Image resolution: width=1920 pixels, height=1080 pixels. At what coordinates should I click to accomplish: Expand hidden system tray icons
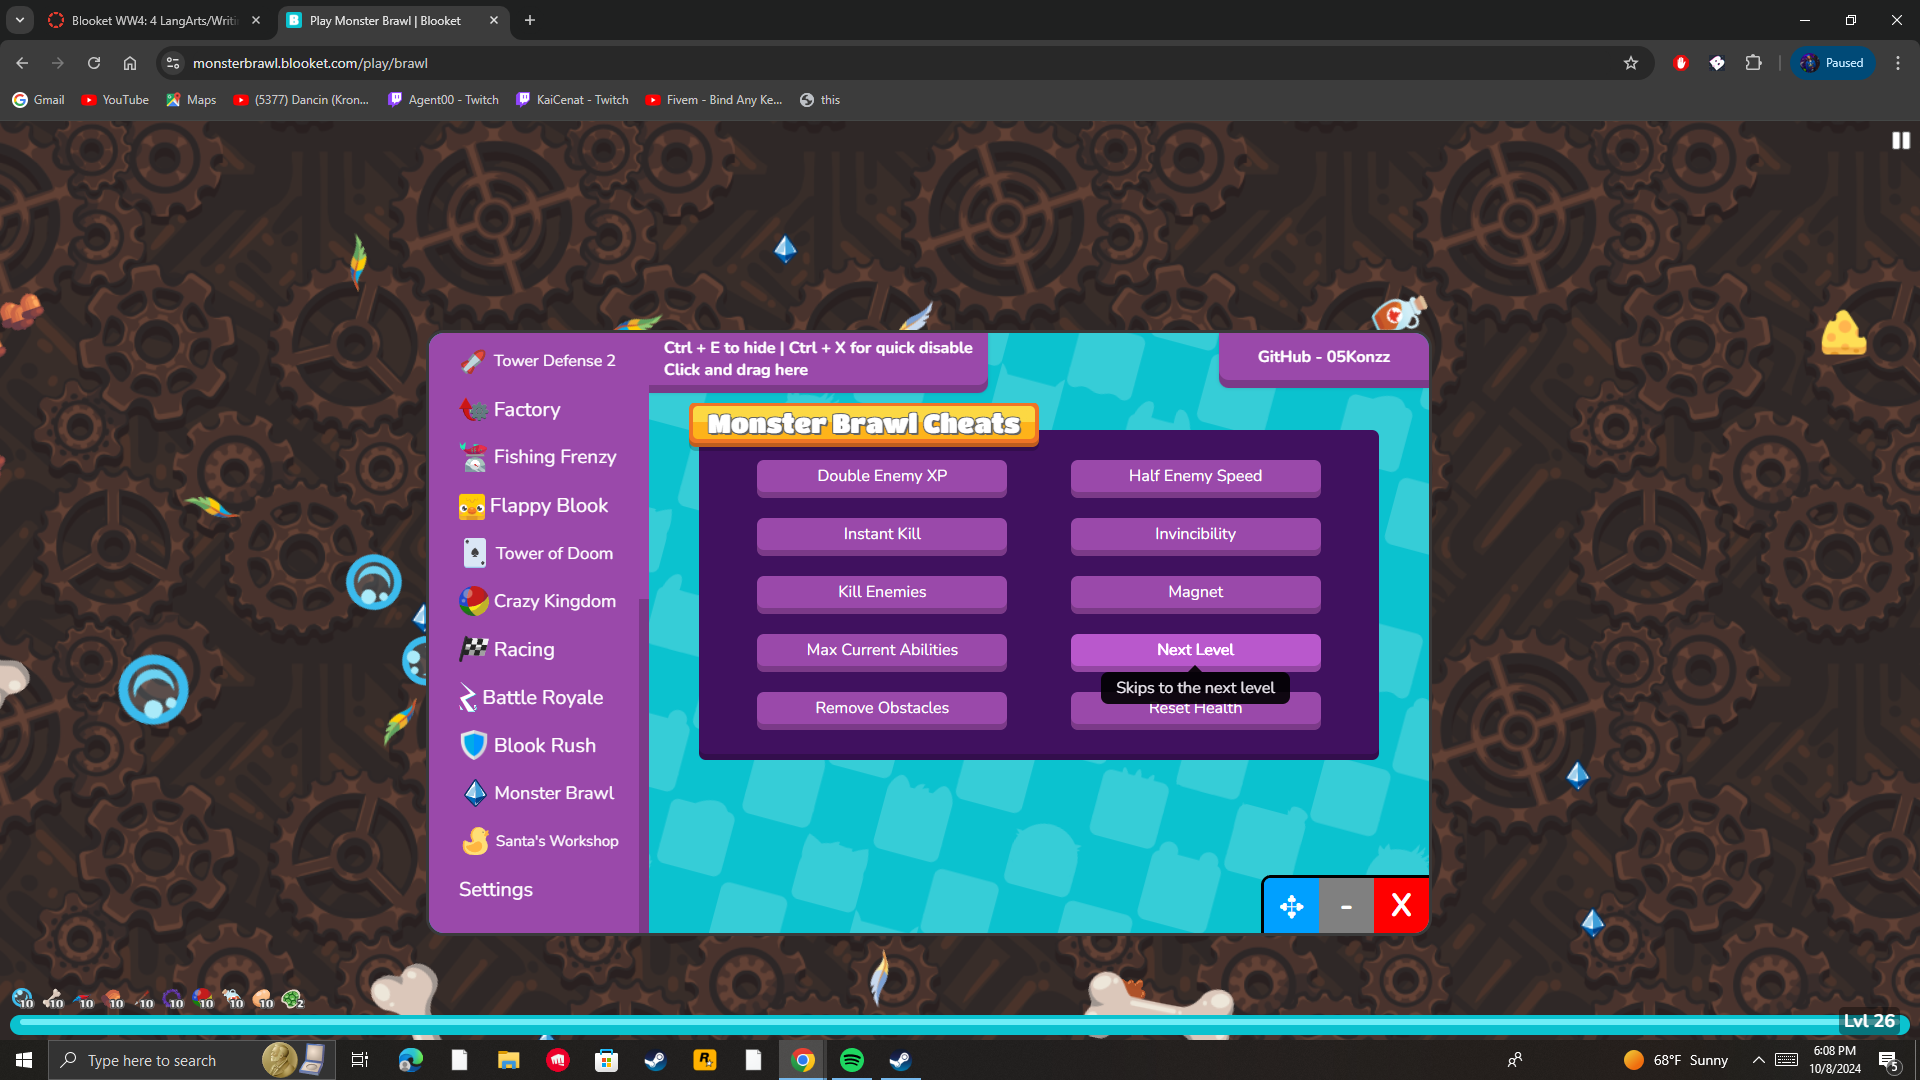click(x=1758, y=1060)
